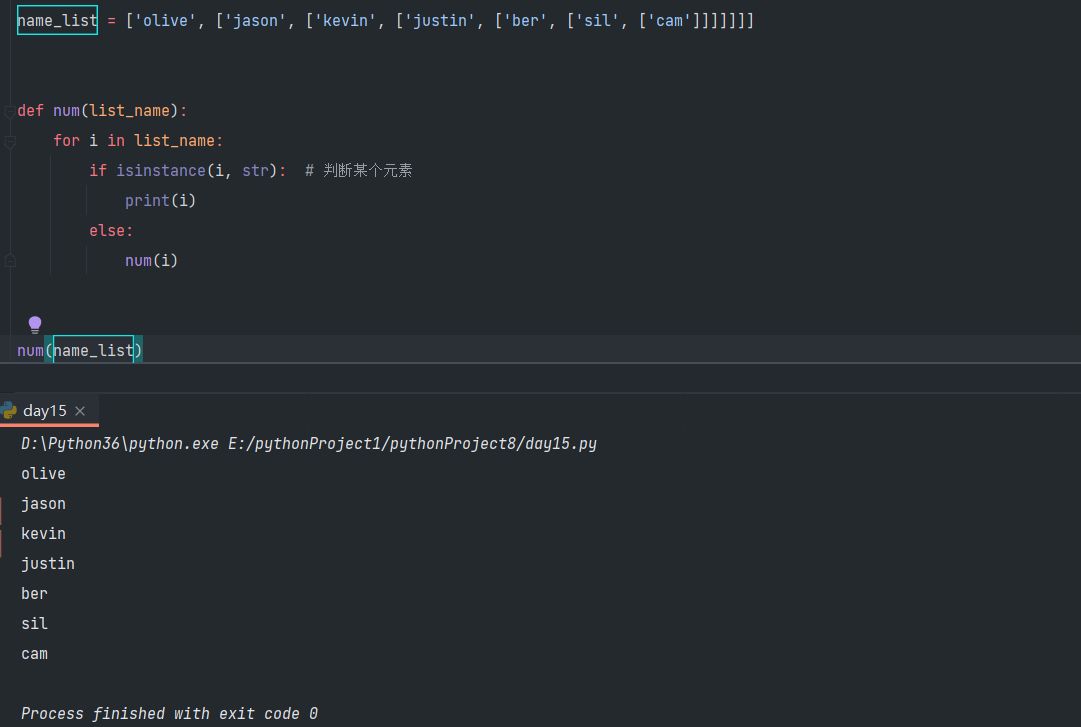
Task: Click the print(i) statement
Action: pos(160,201)
